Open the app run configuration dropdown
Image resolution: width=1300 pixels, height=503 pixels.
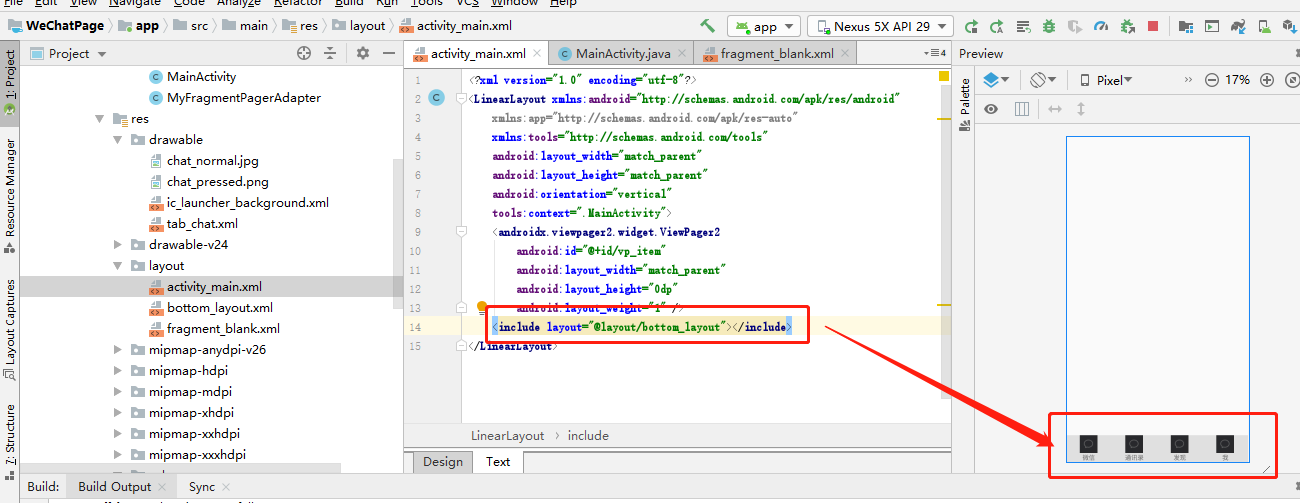pos(764,26)
